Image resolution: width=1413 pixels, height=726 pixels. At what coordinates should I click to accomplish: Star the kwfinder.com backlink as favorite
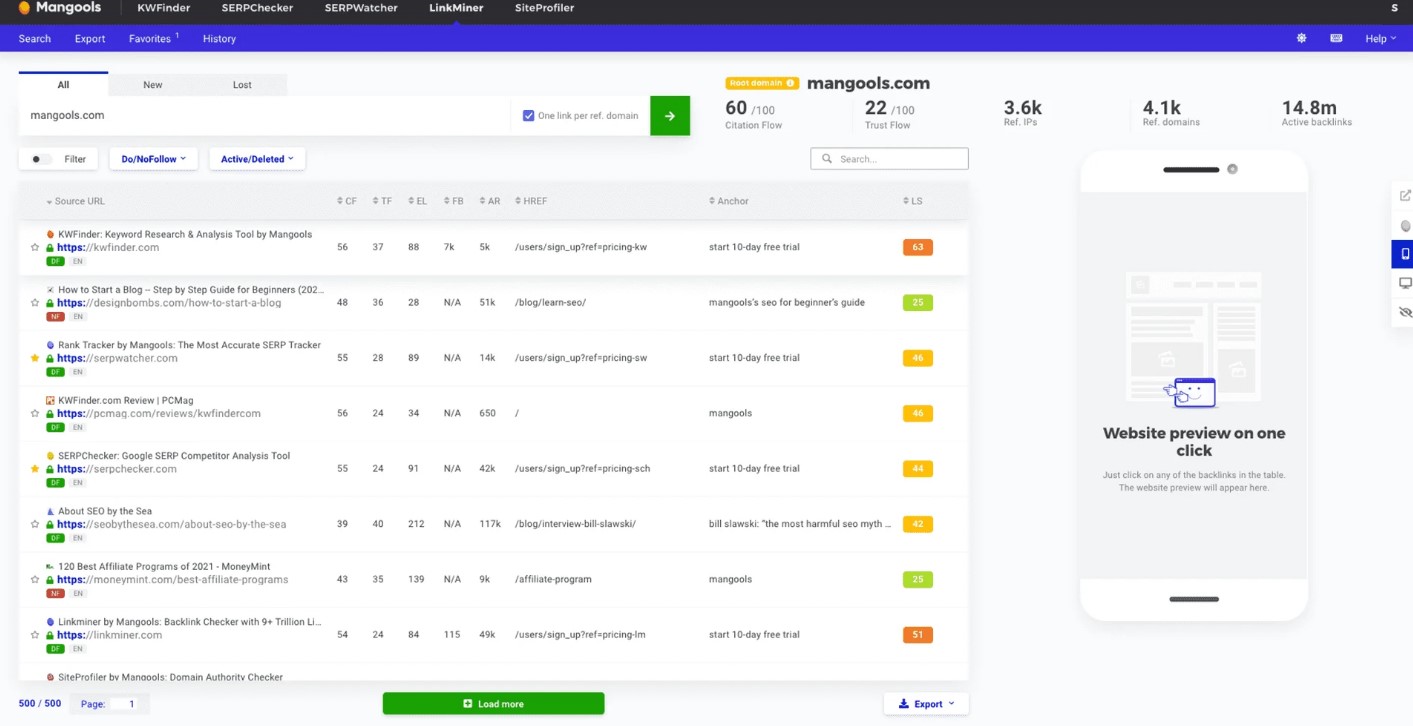(35, 247)
